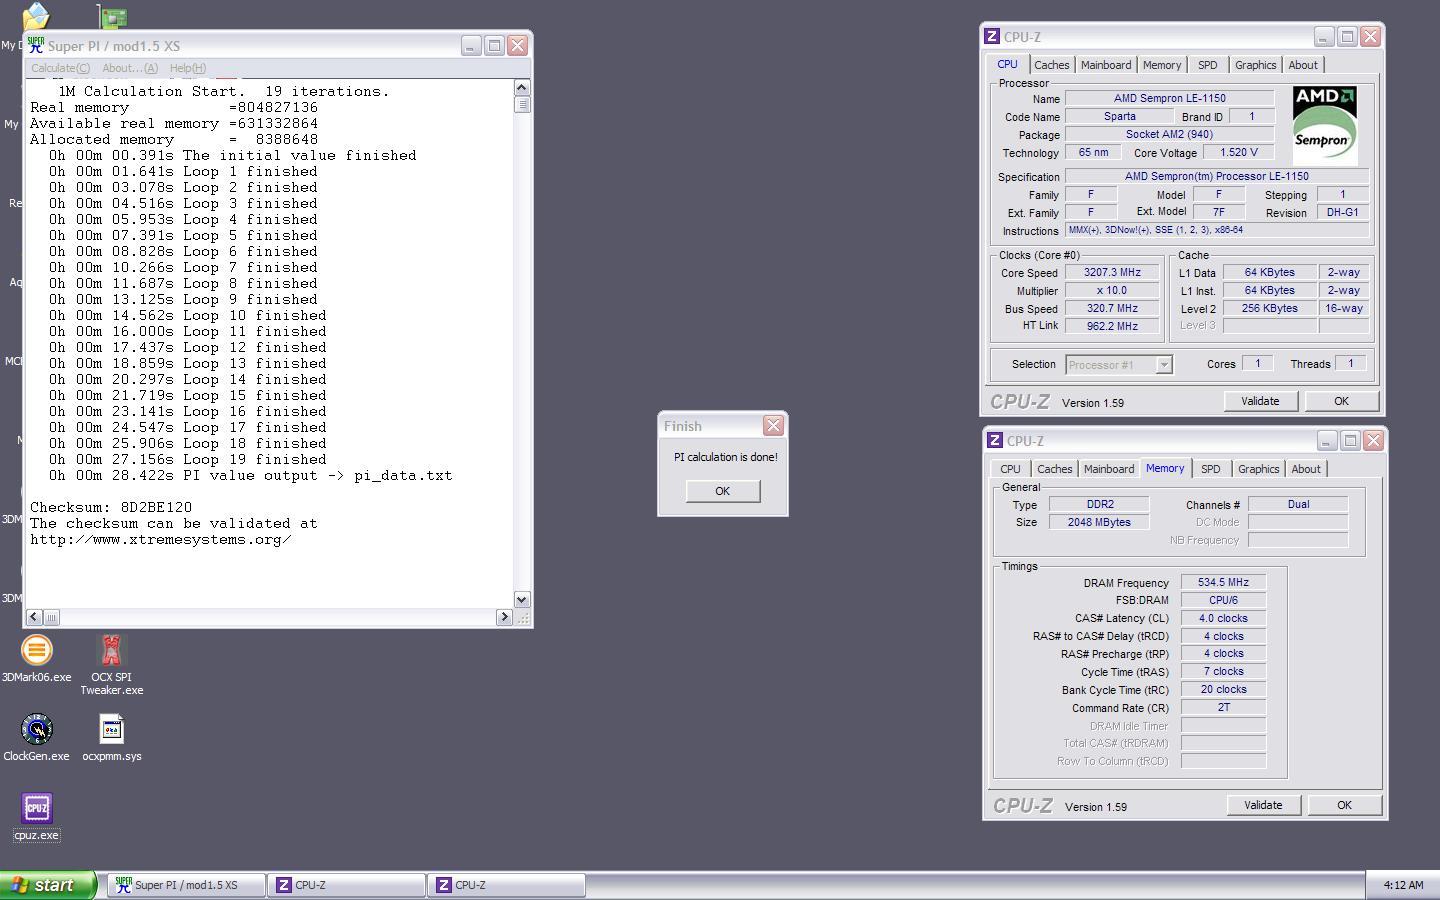Screen dimensions: 1440x900
Task: Click AMD Sempron processor logo
Action: 1324,126
